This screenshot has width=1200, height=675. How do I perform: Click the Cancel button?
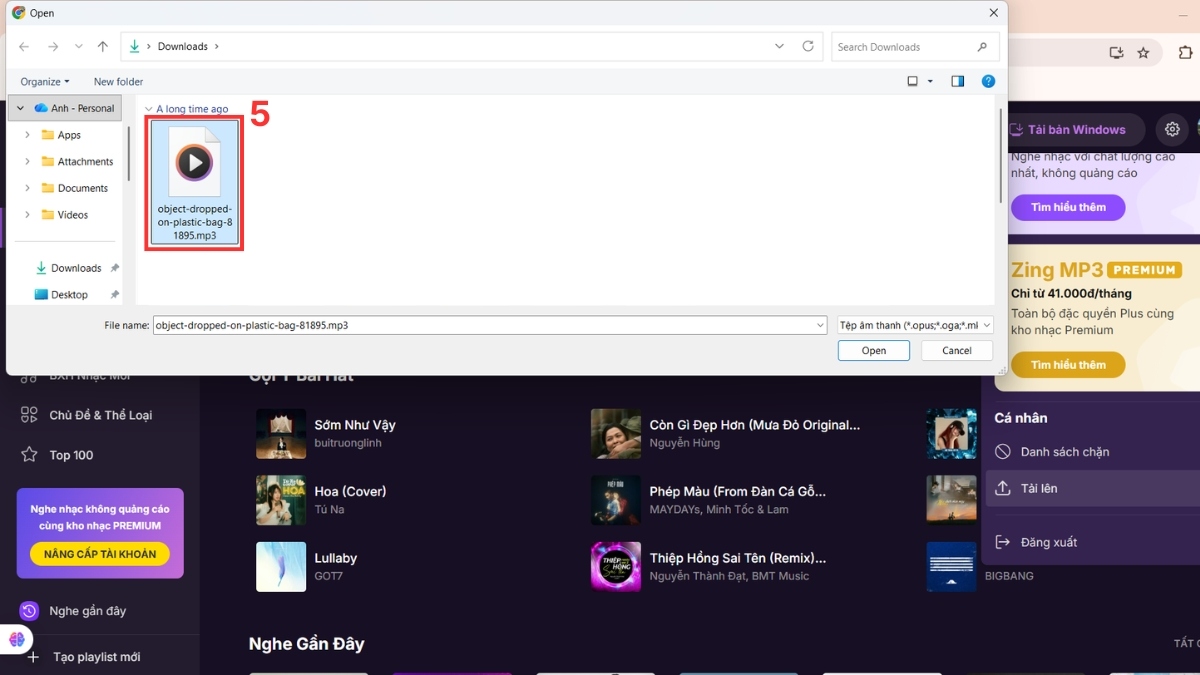tap(957, 351)
